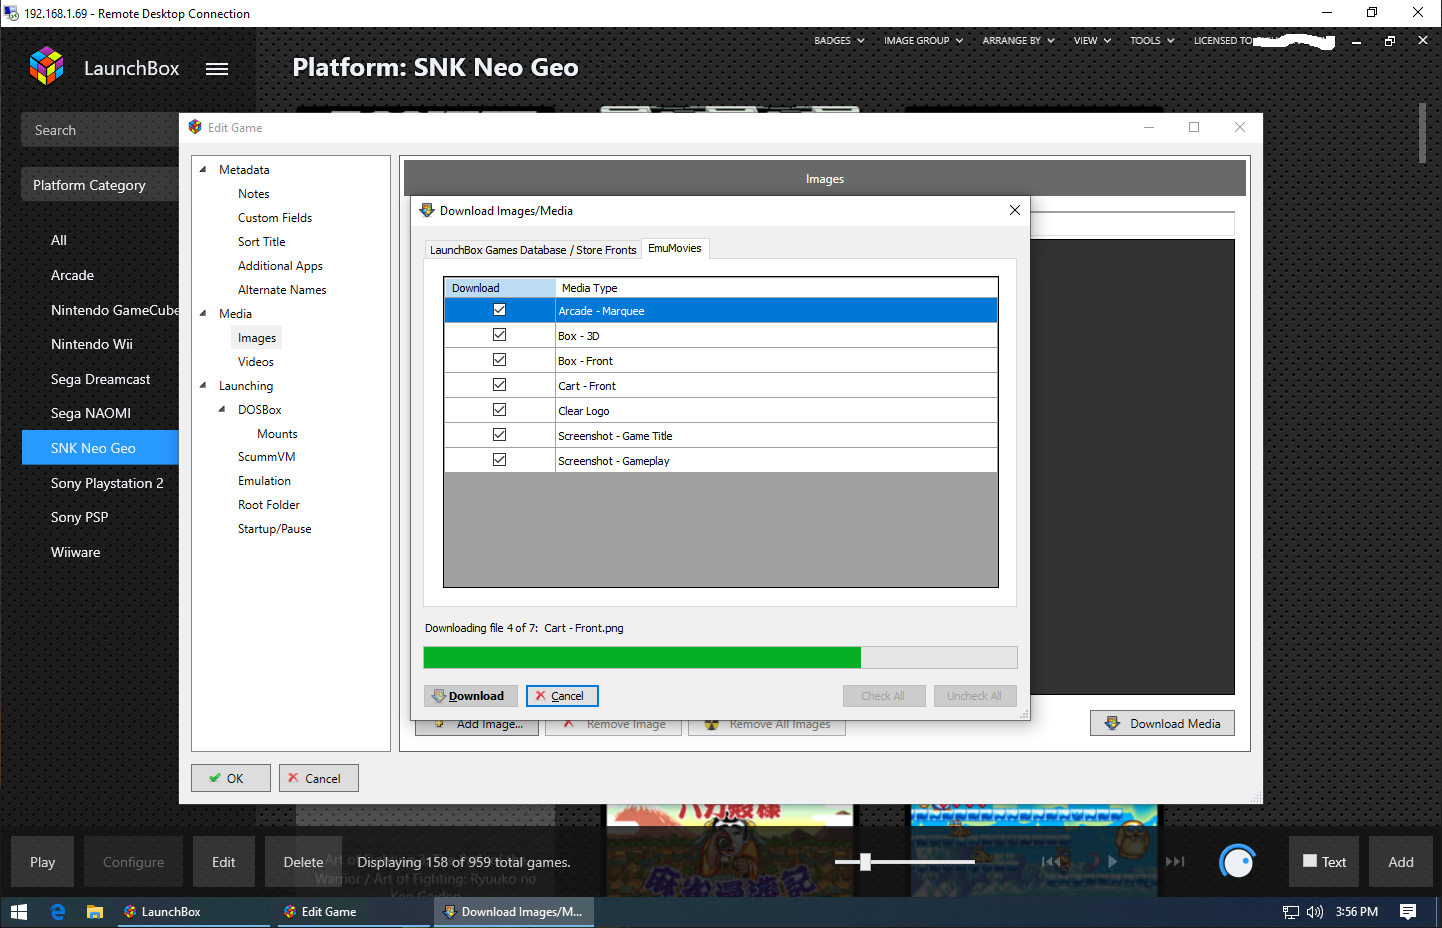Uncheck Screenshot - Gameplay download checkbox
The image size is (1442, 928).
499,460
